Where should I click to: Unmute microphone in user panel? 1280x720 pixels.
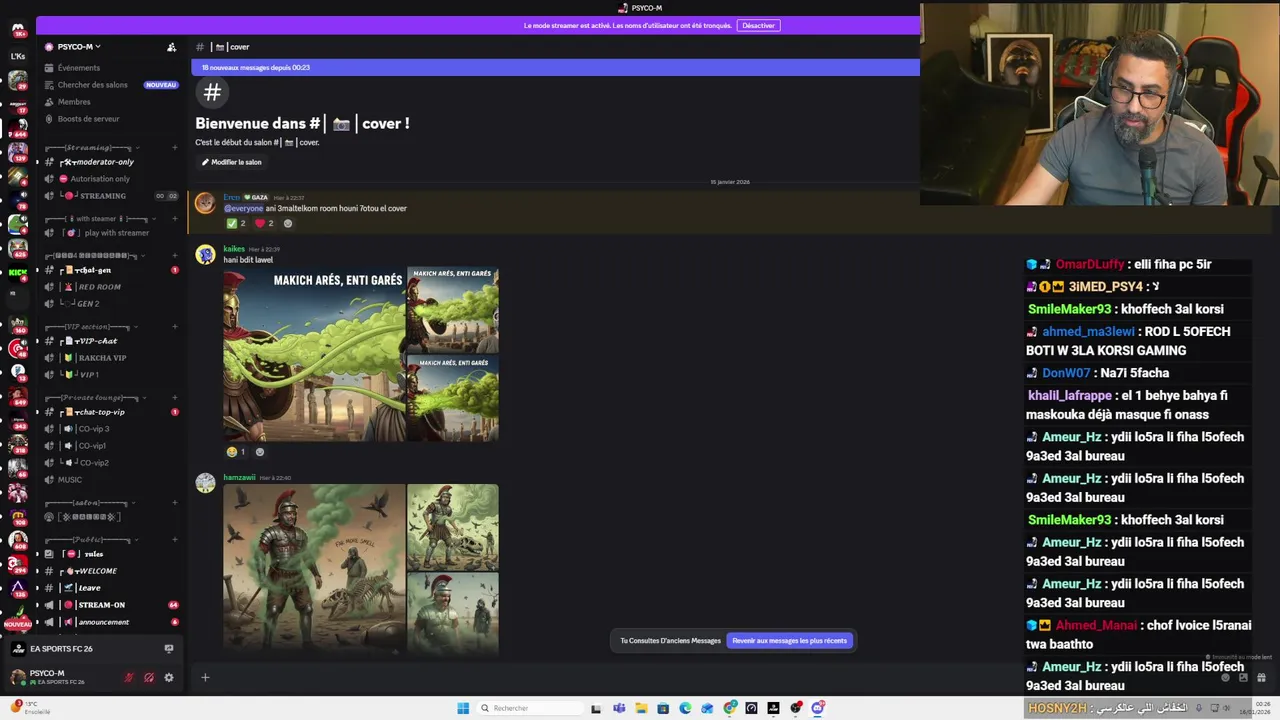pyautogui.click(x=128, y=677)
